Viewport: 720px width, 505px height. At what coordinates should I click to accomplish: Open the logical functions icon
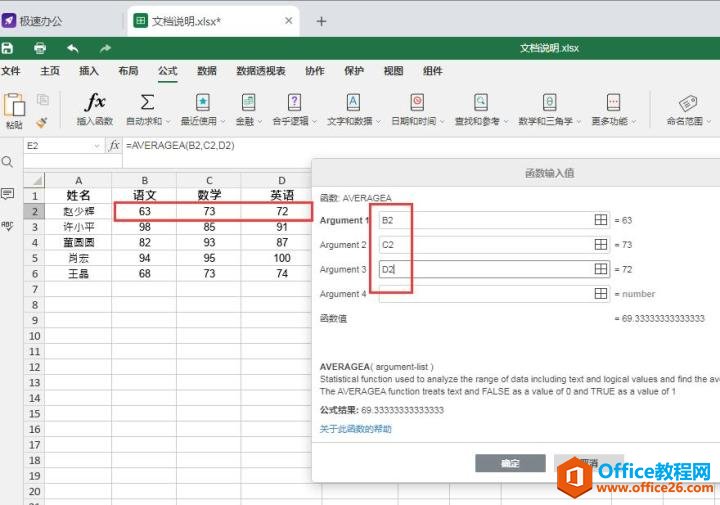pos(294,102)
